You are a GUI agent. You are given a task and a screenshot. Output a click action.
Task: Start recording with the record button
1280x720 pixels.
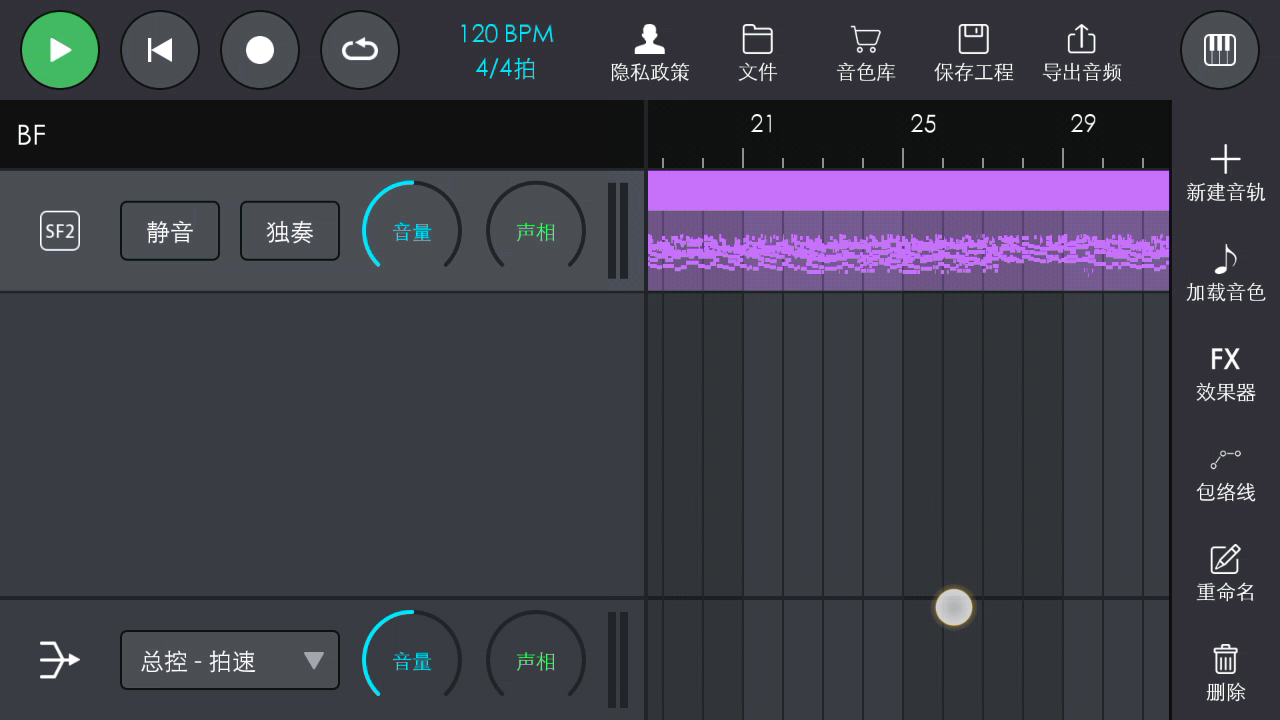260,50
